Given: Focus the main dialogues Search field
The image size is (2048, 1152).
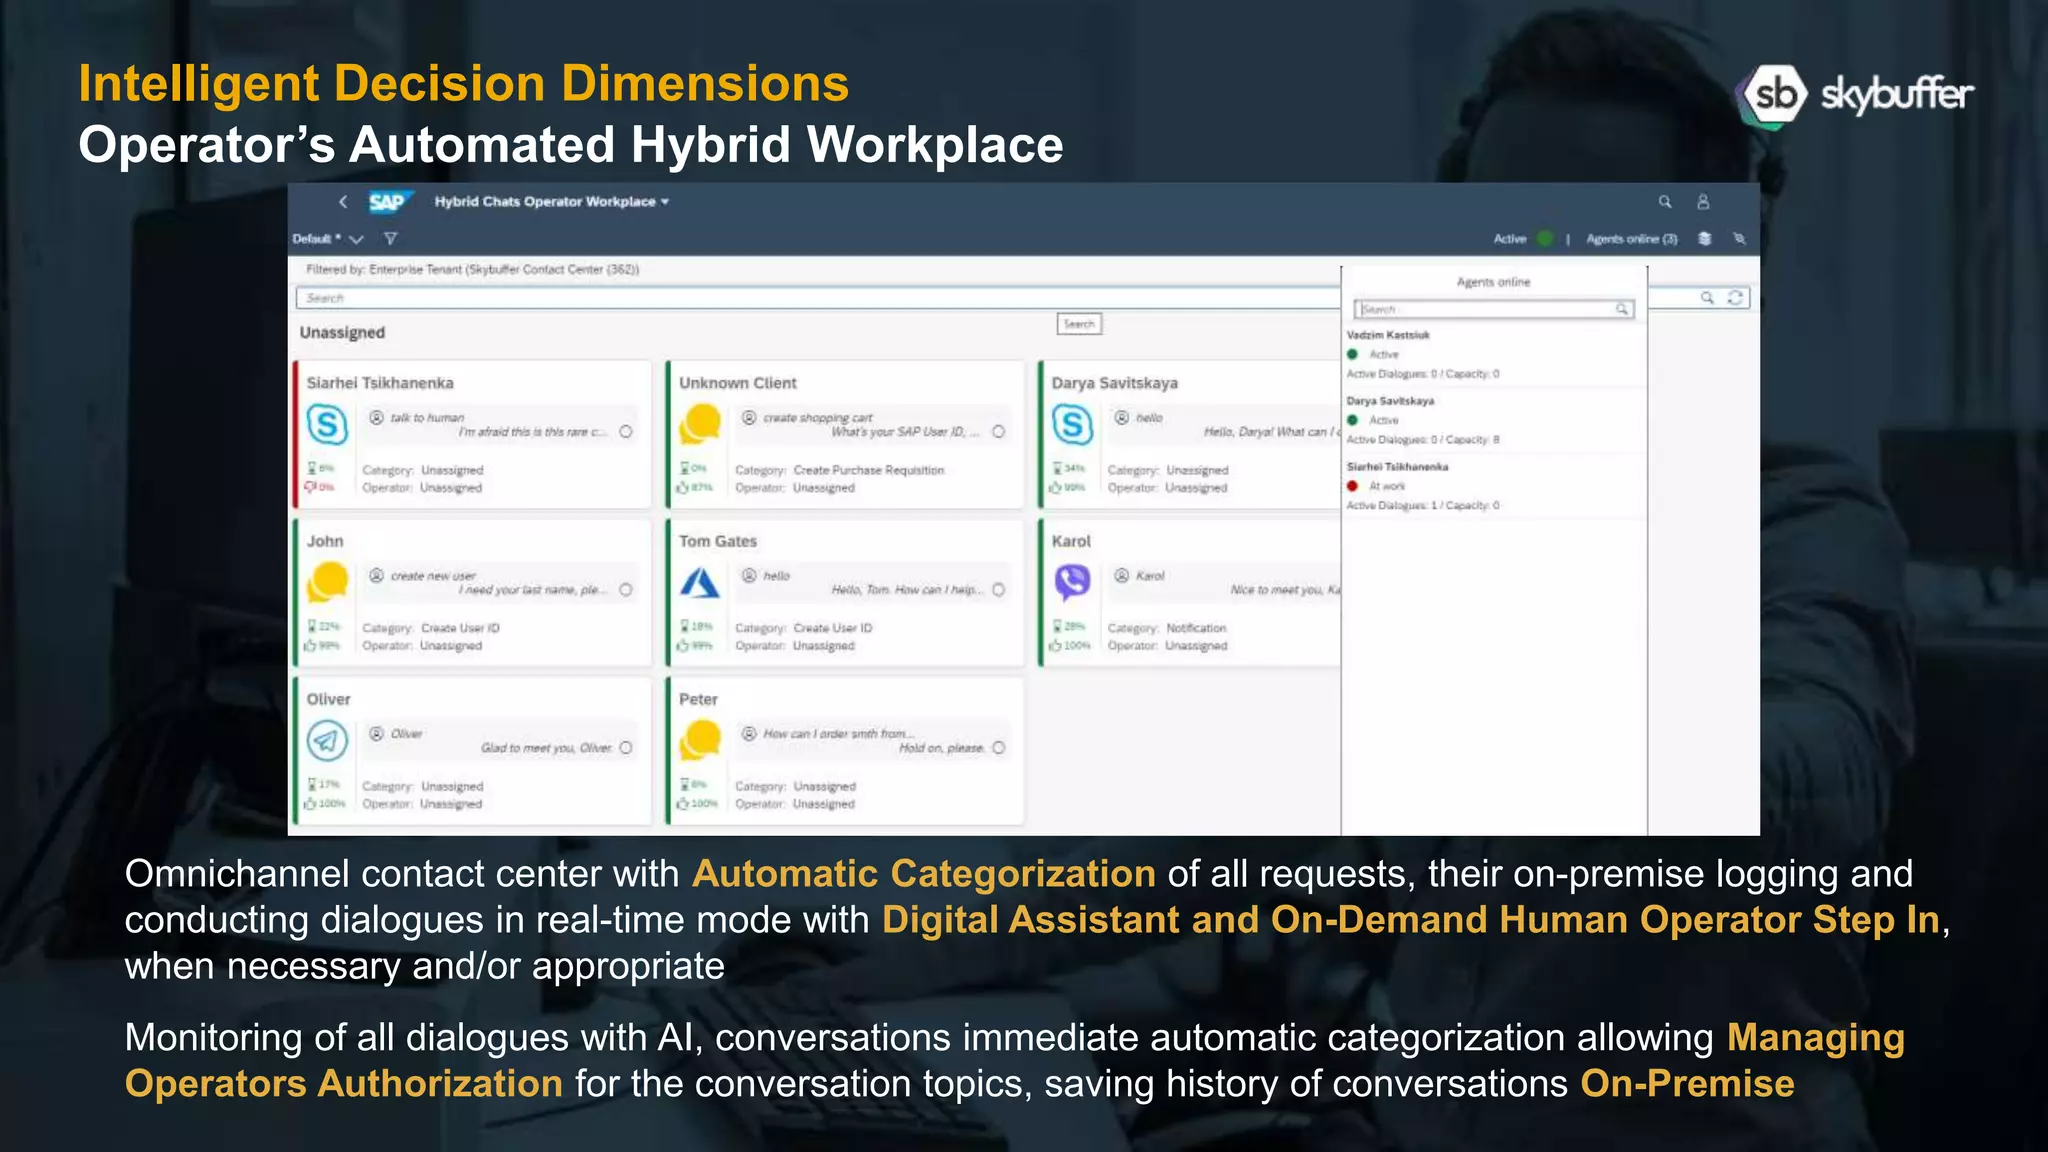Looking at the screenshot, I should click(818, 298).
